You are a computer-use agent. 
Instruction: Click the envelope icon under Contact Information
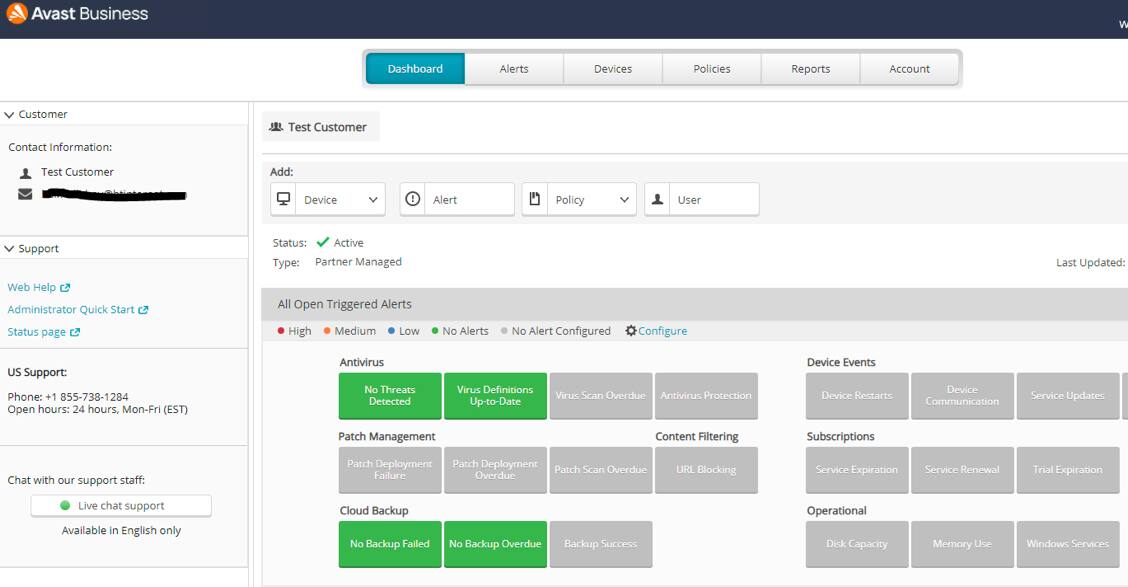(x=25, y=194)
